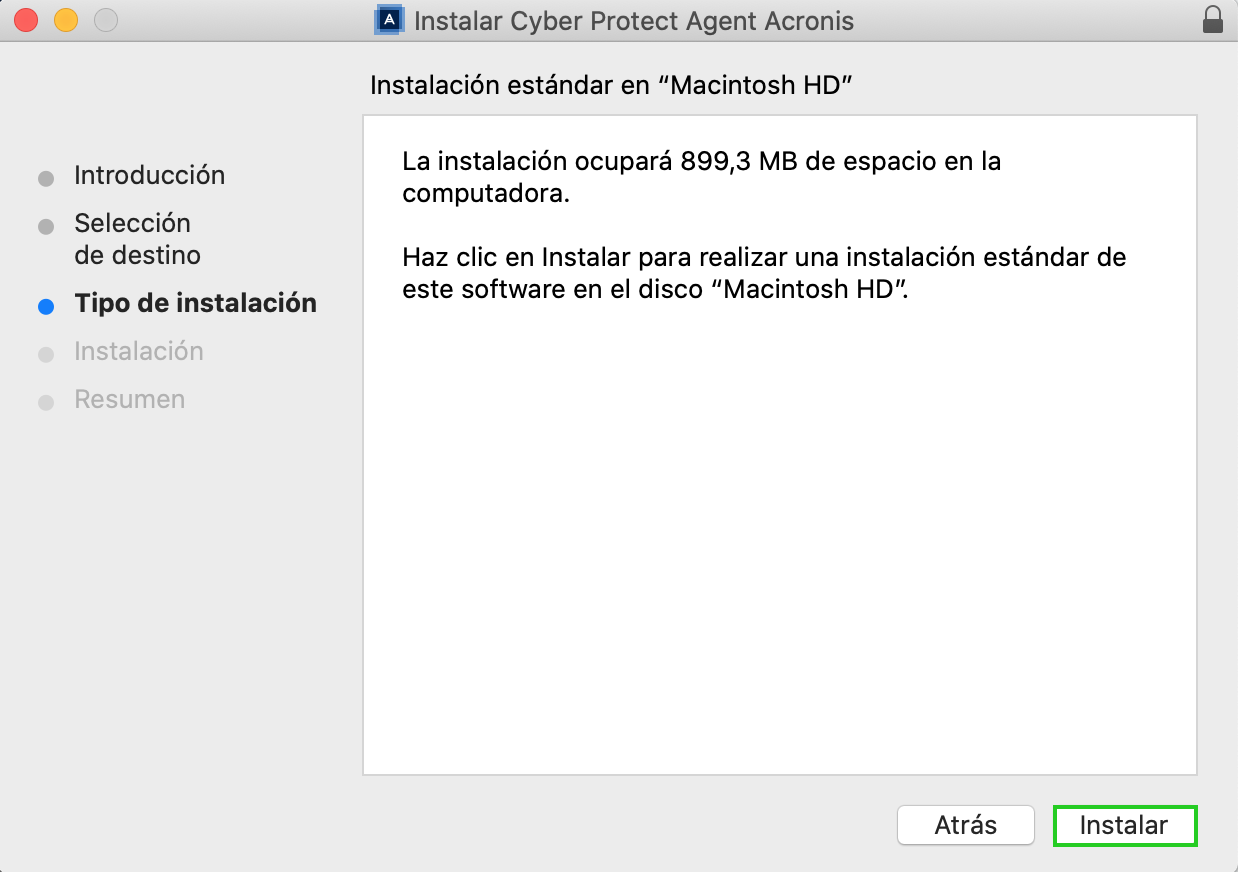
Task: Select the Introducción step in sidebar
Action: click(x=150, y=175)
